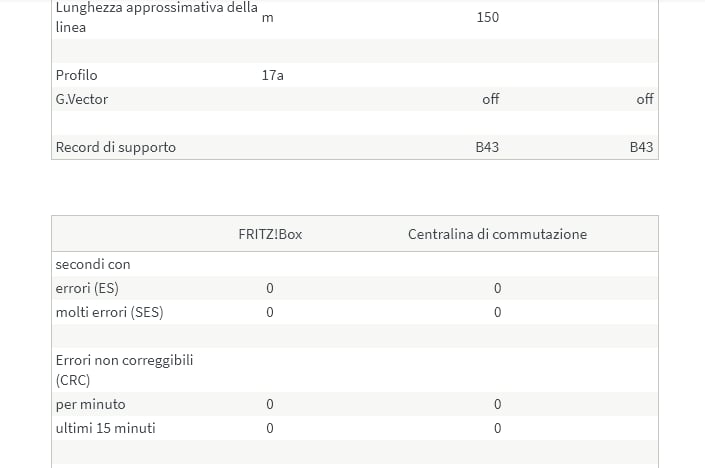
Task: Click the Record di supporto label
Action: click(116, 147)
